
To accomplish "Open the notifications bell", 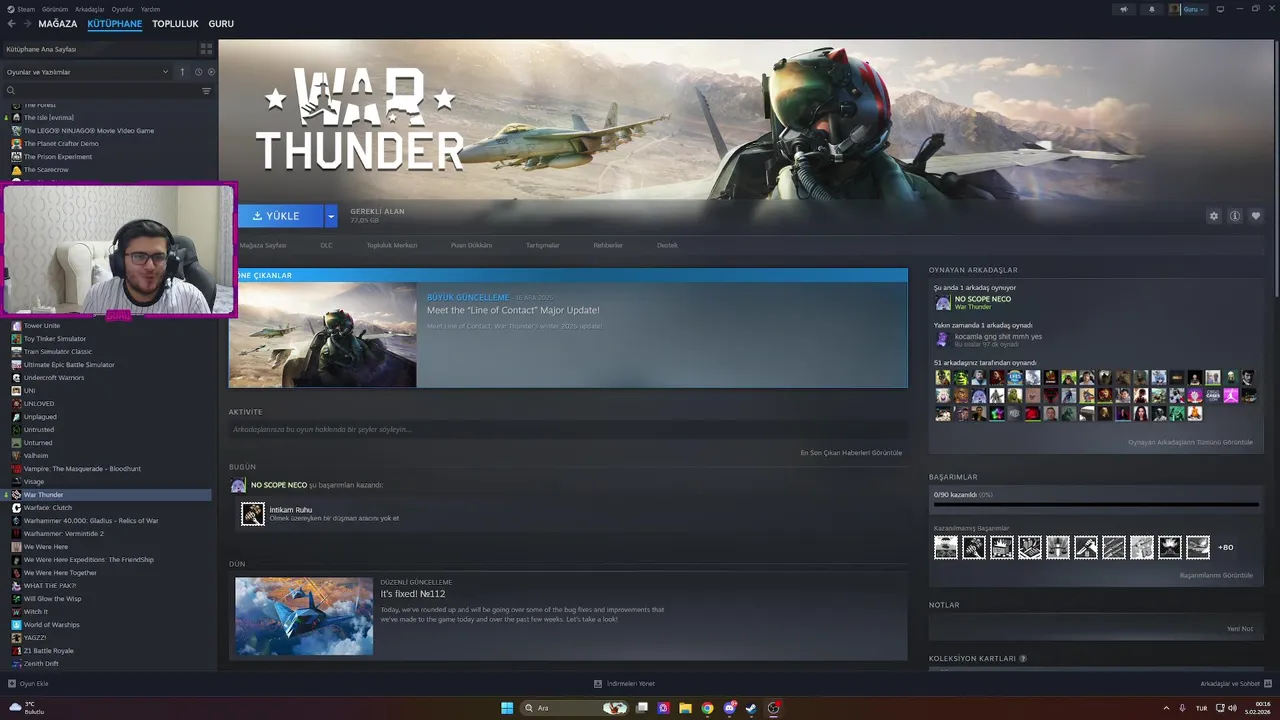I will (x=1151, y=9).
